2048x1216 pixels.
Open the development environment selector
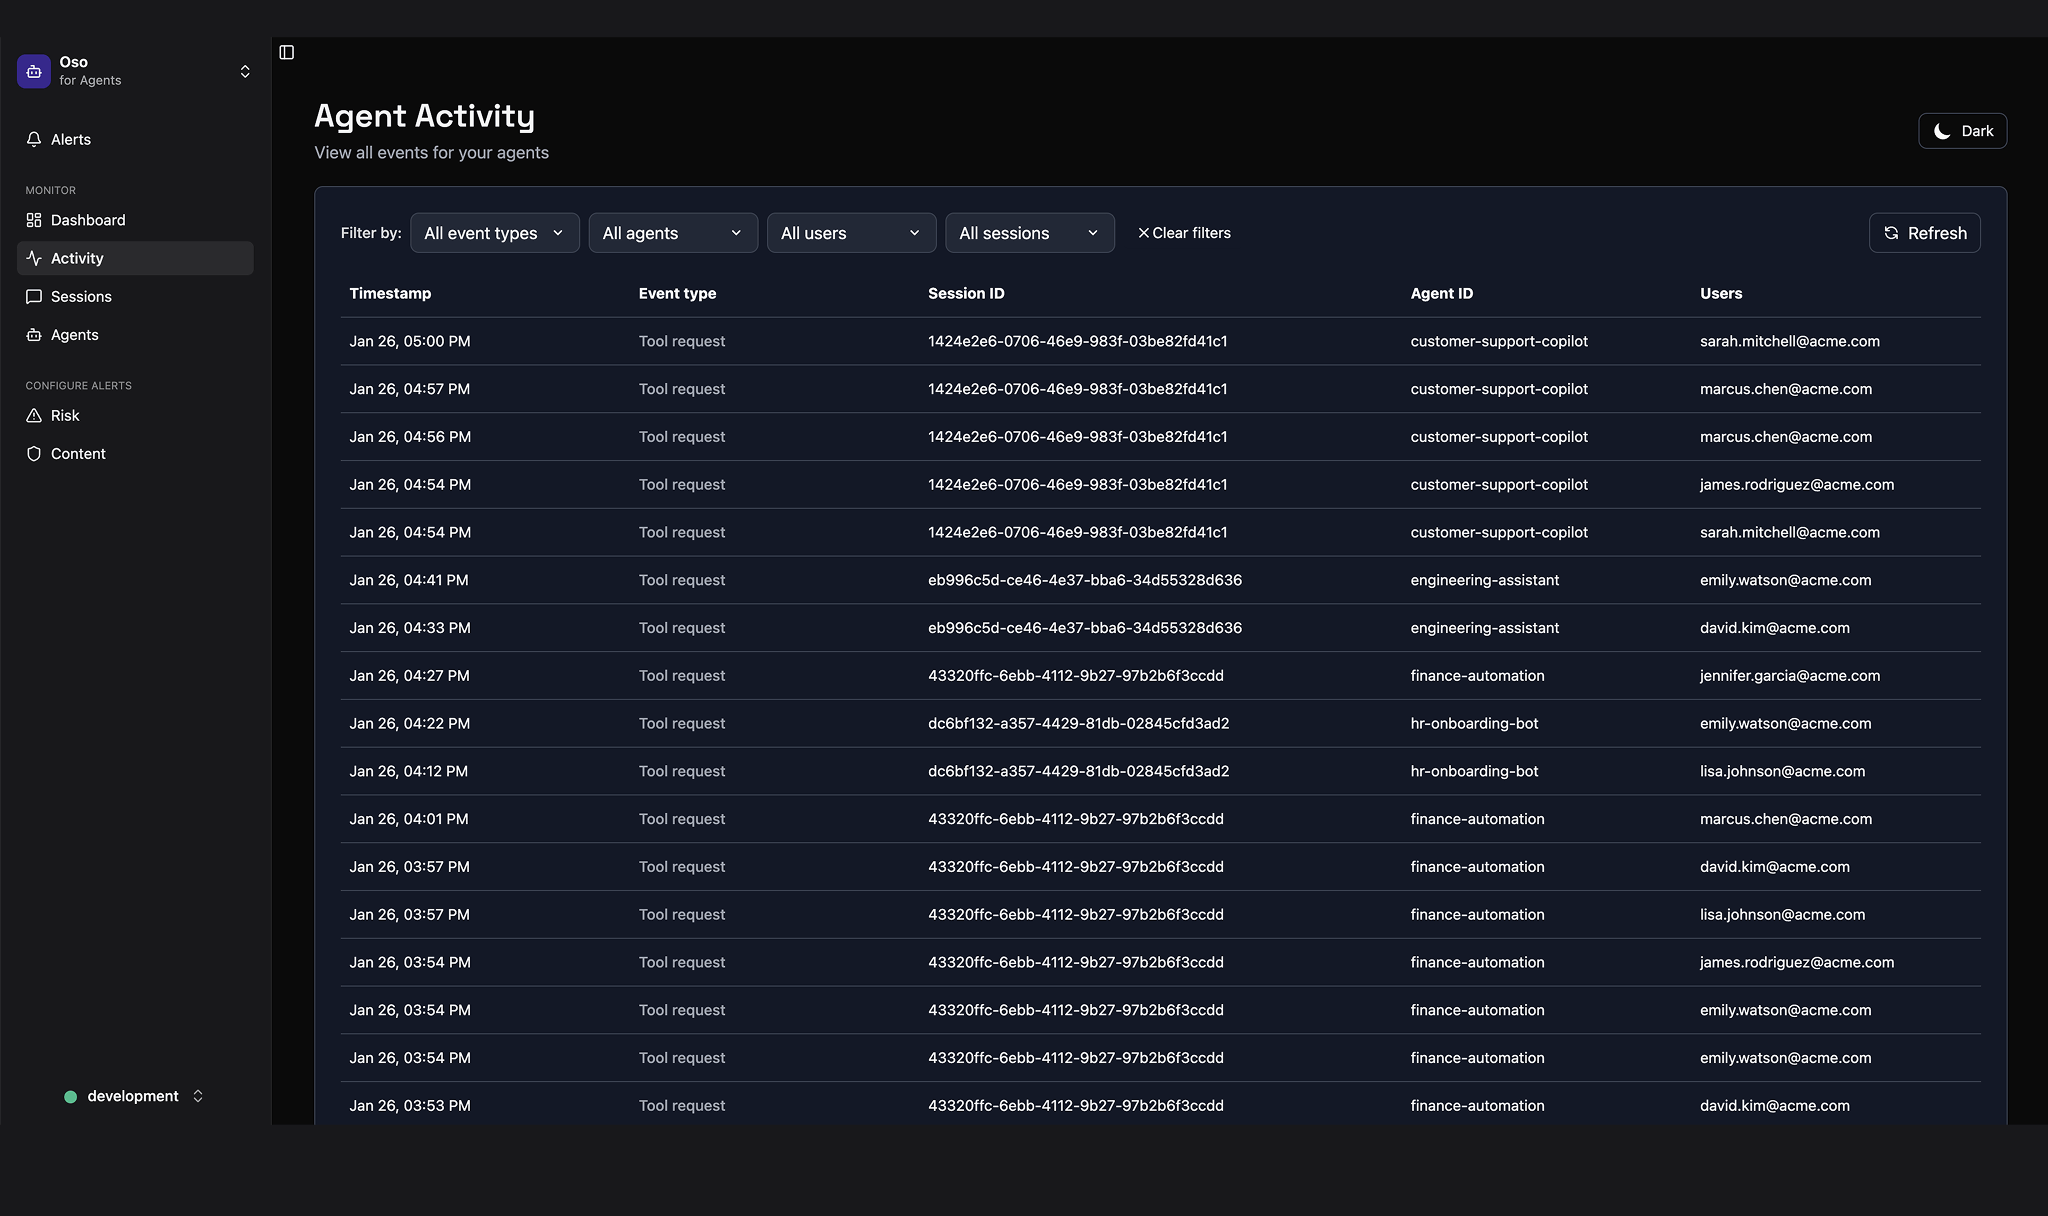(x=133, y=1096)
